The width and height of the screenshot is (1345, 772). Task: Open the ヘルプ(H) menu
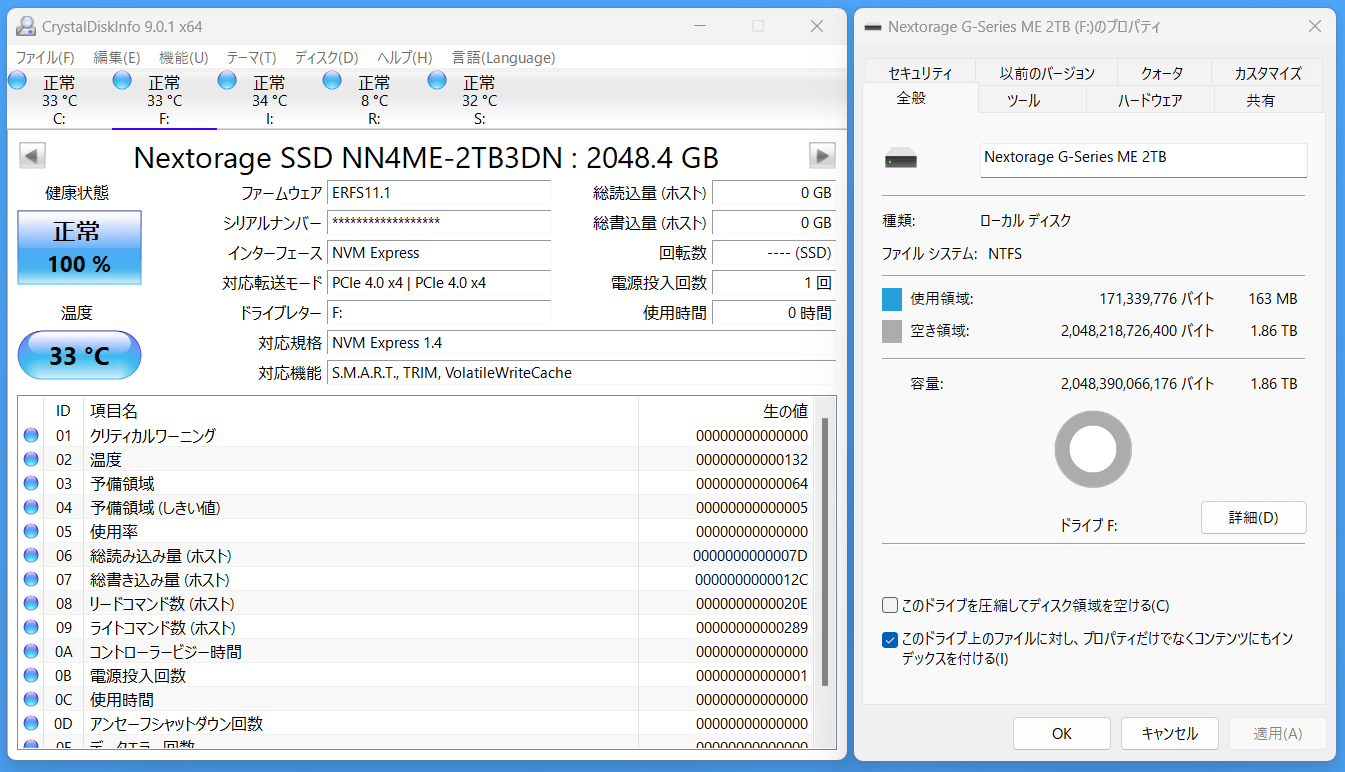click(405, 58)
